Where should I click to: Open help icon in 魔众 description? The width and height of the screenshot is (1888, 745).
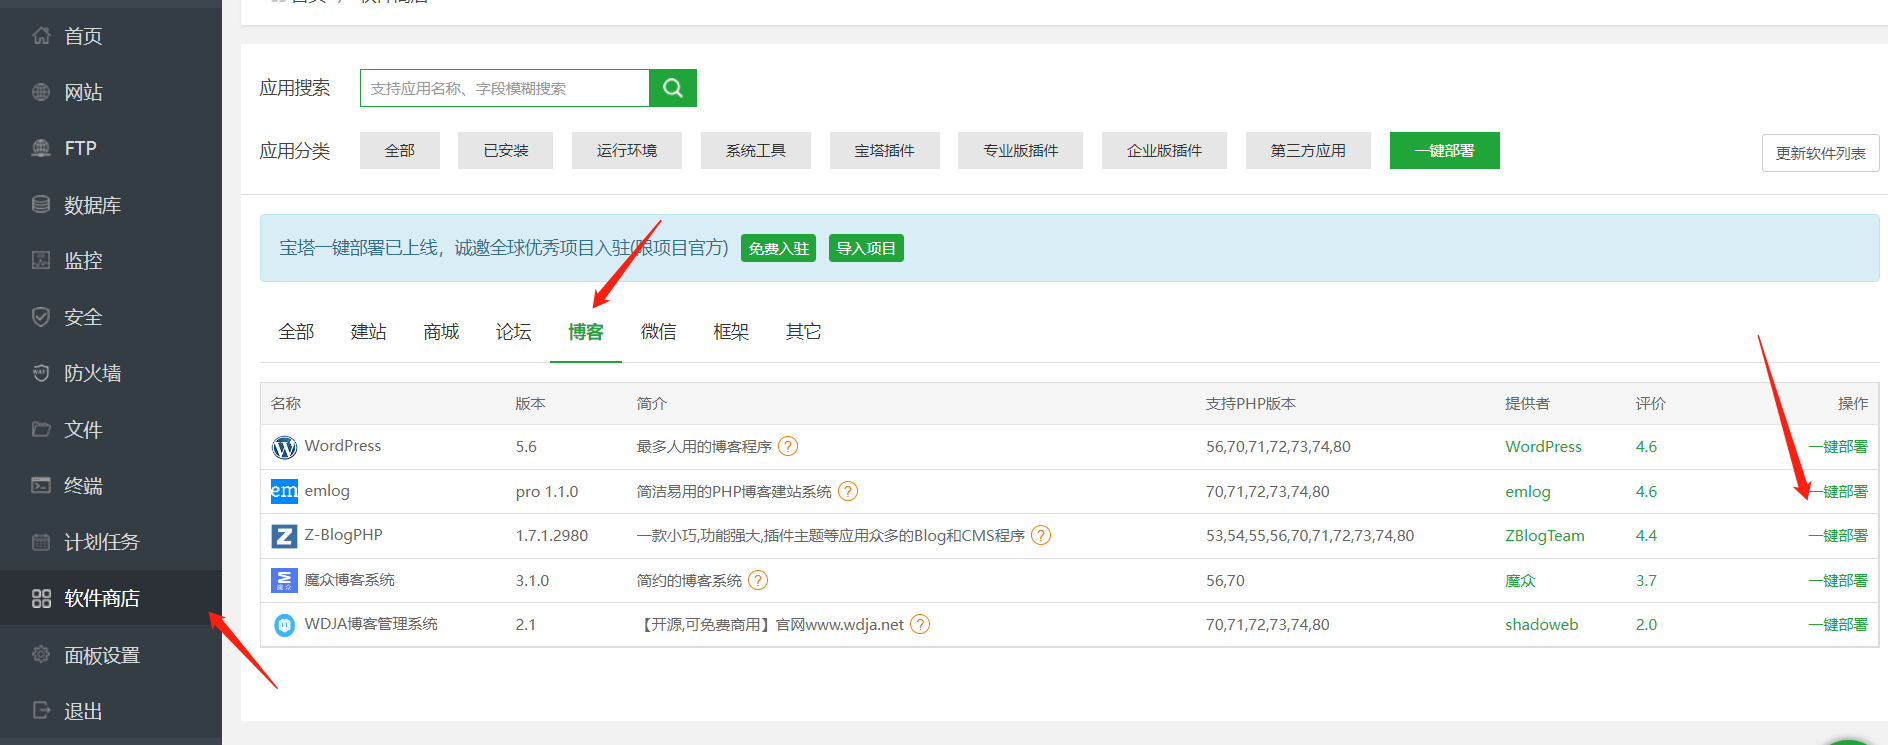click(758, 580)
